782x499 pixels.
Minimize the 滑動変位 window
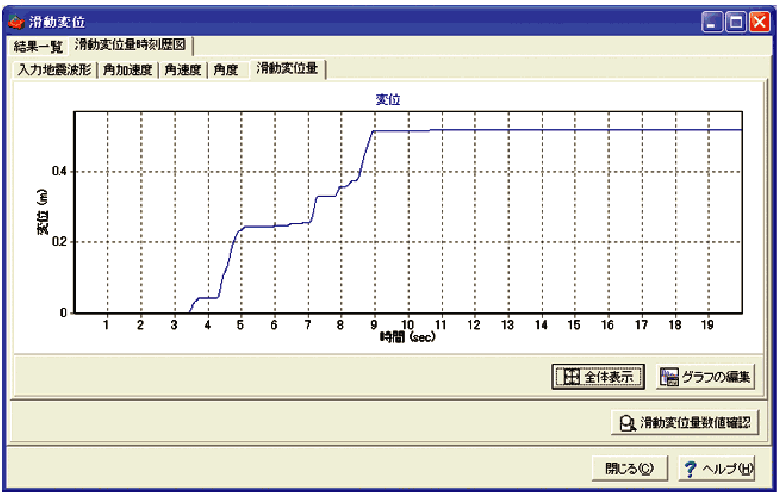point(712,22)
